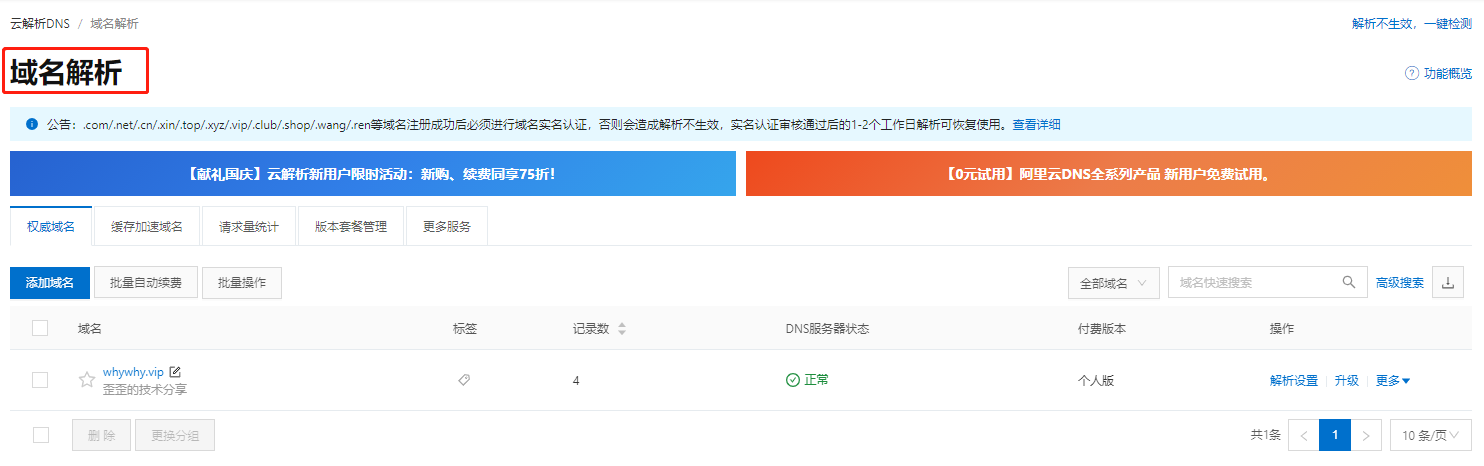
Task: Expand the 更多 actions dropdown
Action: pyautogui.click(x=1393, y=380)
